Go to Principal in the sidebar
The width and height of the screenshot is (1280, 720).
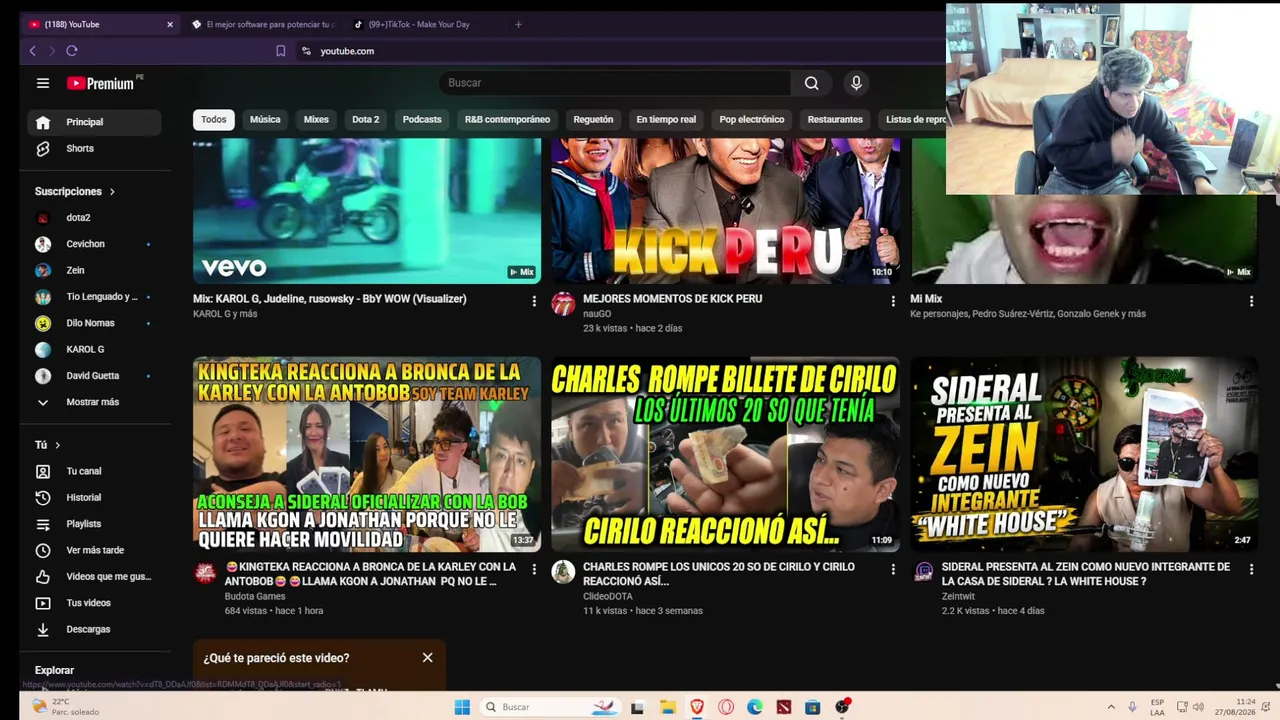(x=93, y=122)
